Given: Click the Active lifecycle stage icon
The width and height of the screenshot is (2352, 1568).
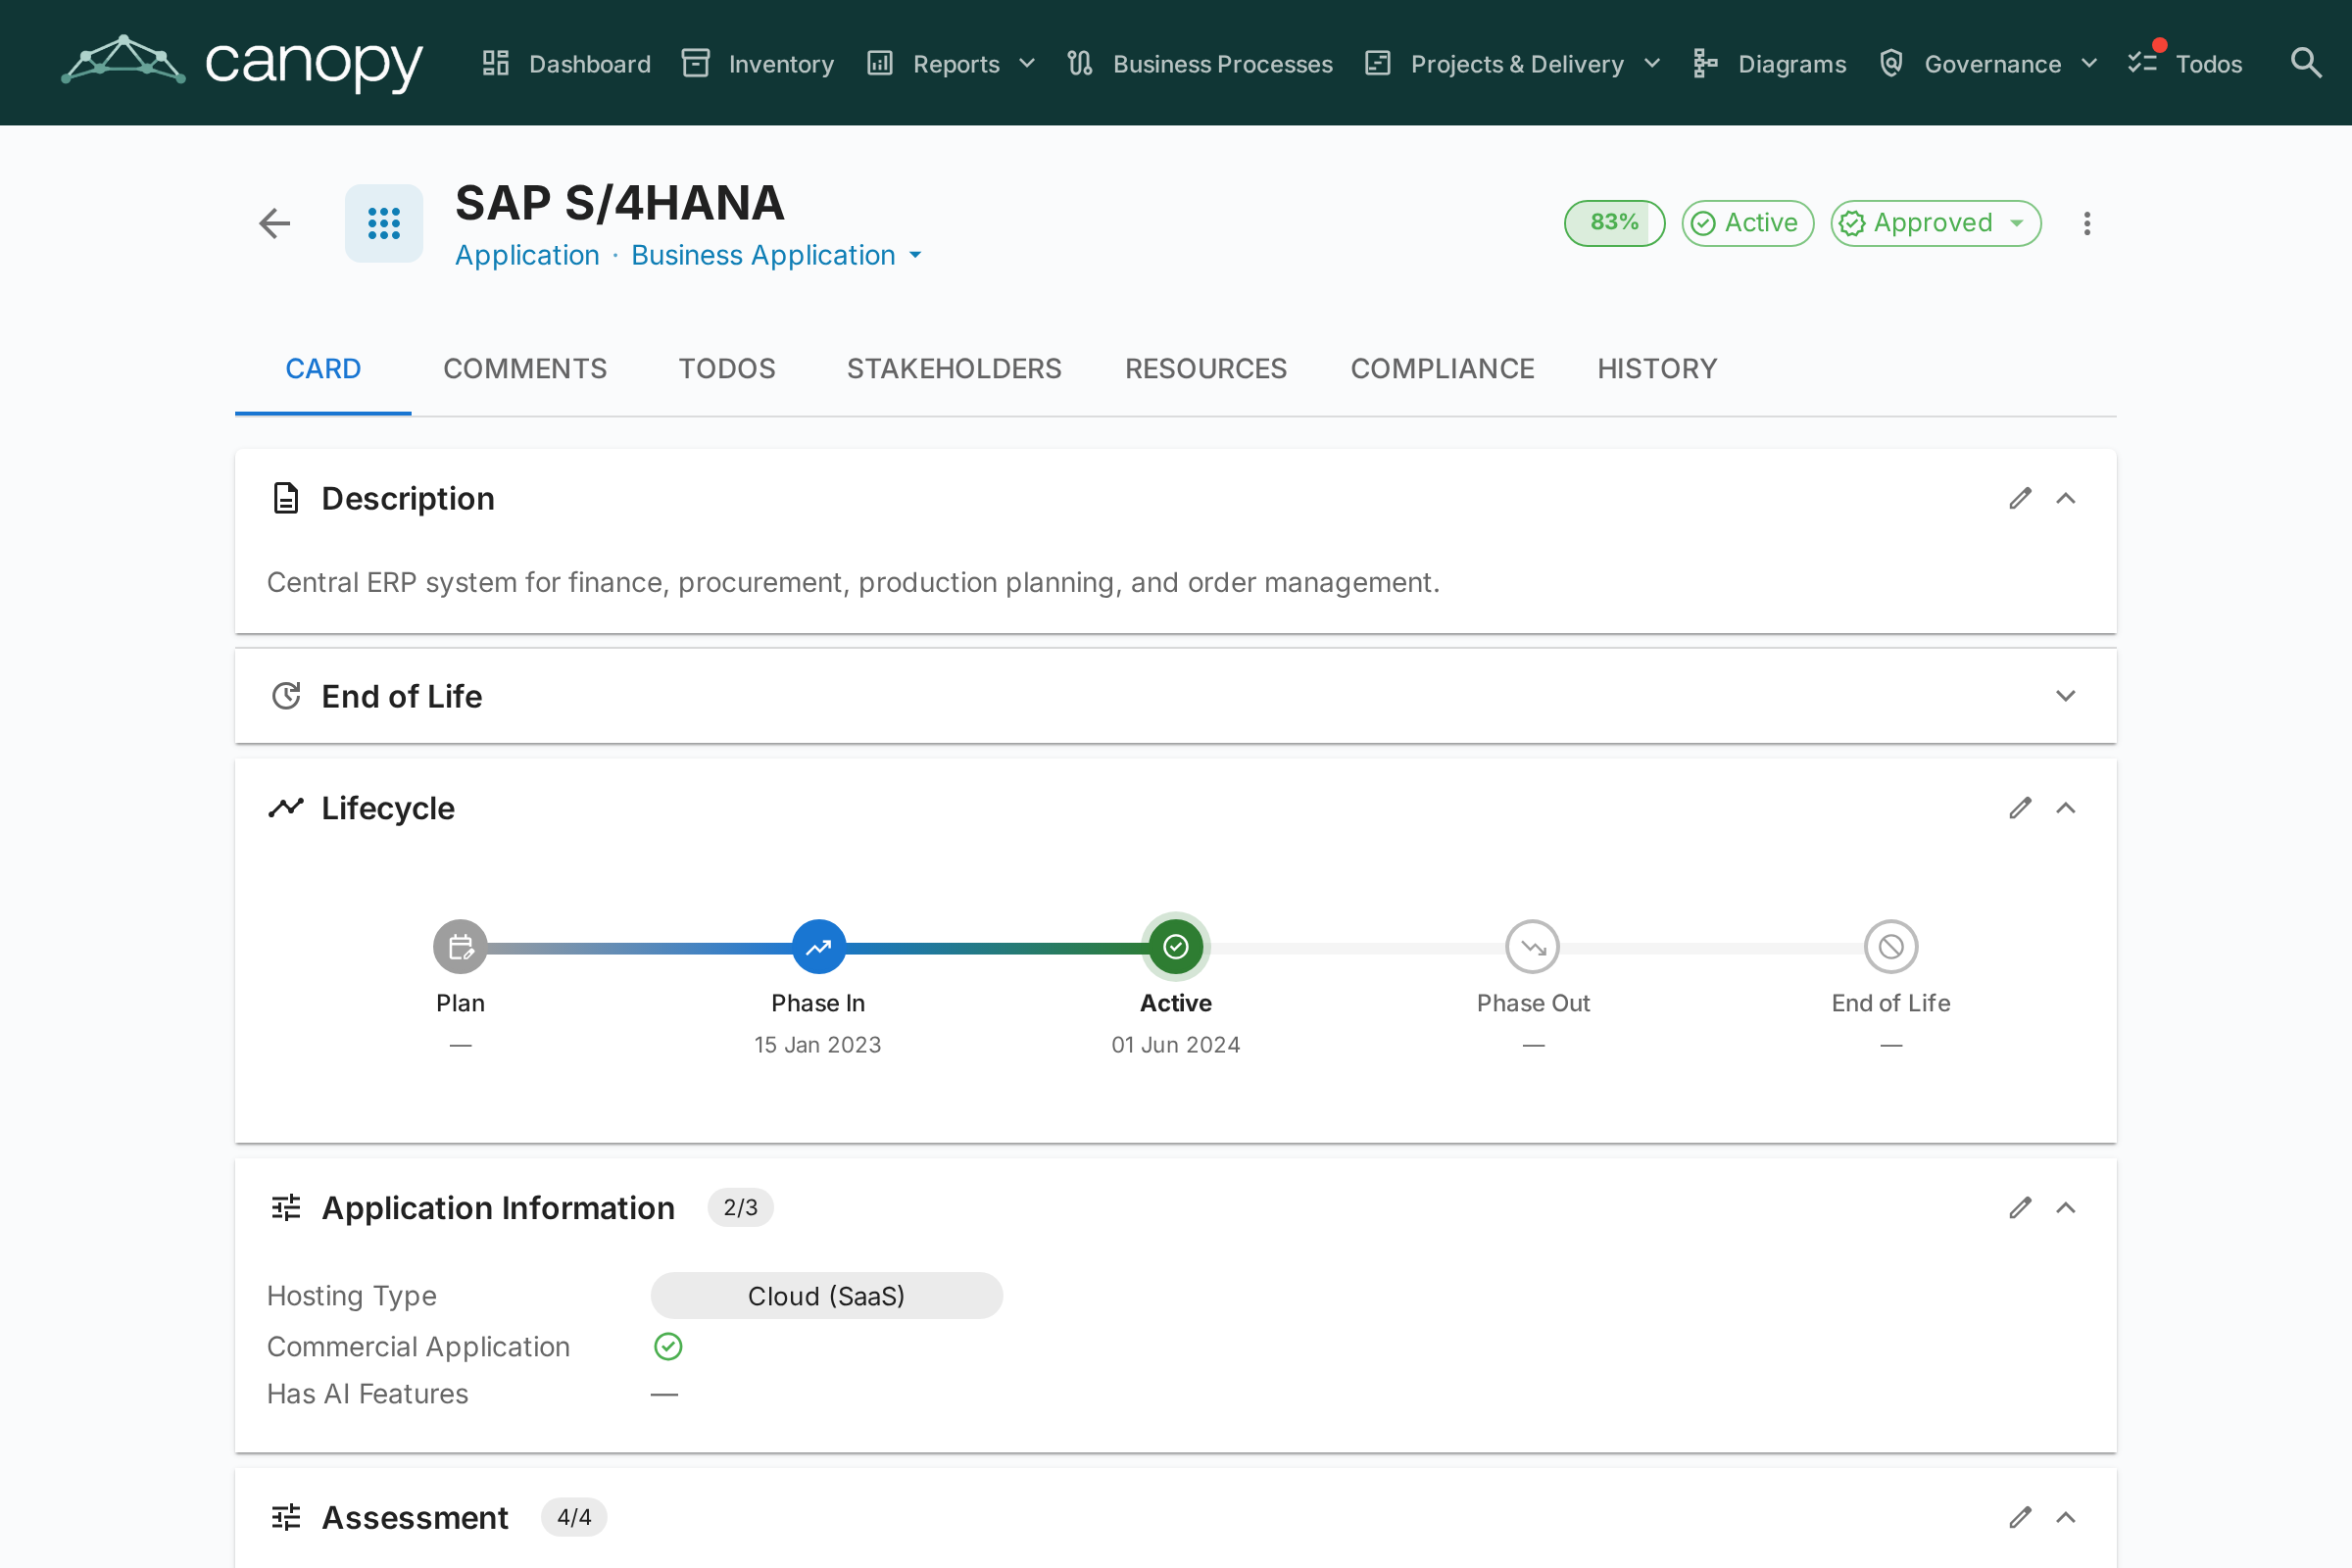Looking at the screenshot, I should click(1176, 946).
